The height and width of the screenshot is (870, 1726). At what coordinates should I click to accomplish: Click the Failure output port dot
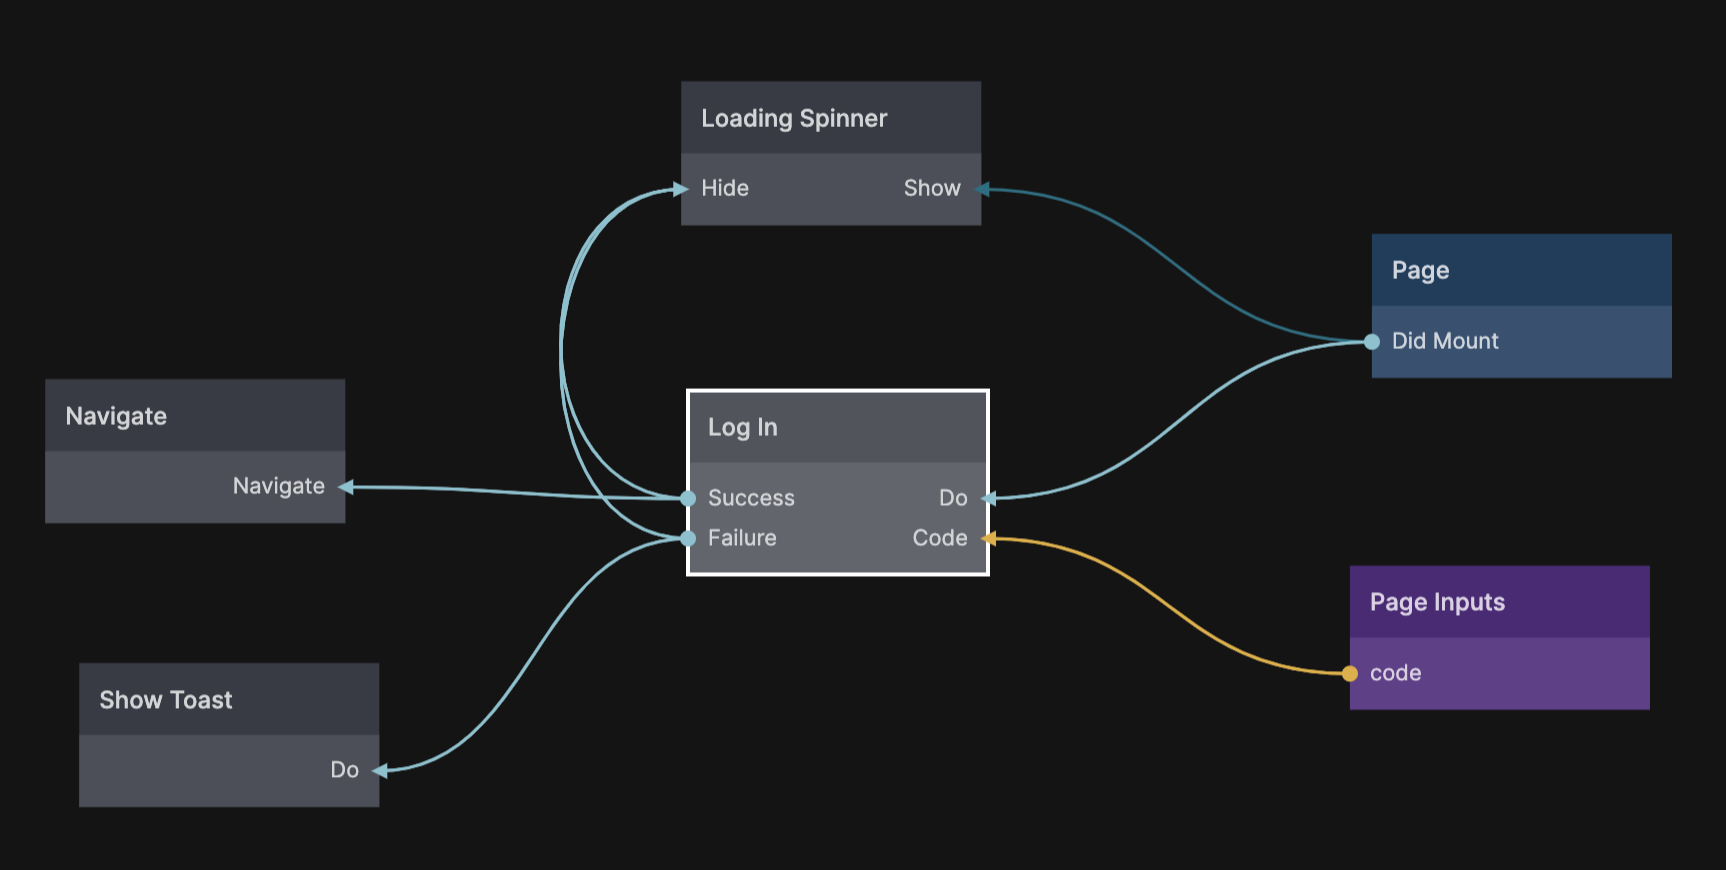click(688, 539)
